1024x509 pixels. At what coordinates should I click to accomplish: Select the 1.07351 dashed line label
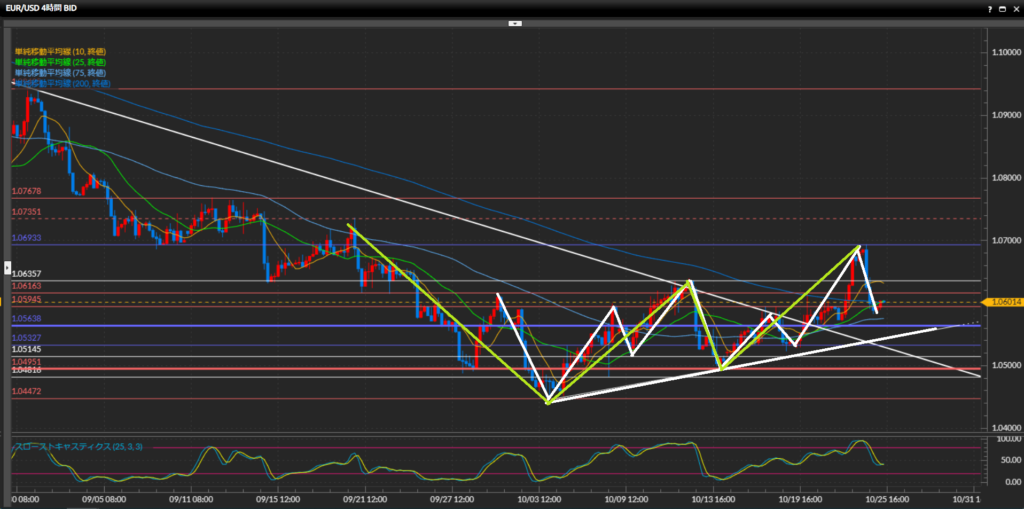26,212
